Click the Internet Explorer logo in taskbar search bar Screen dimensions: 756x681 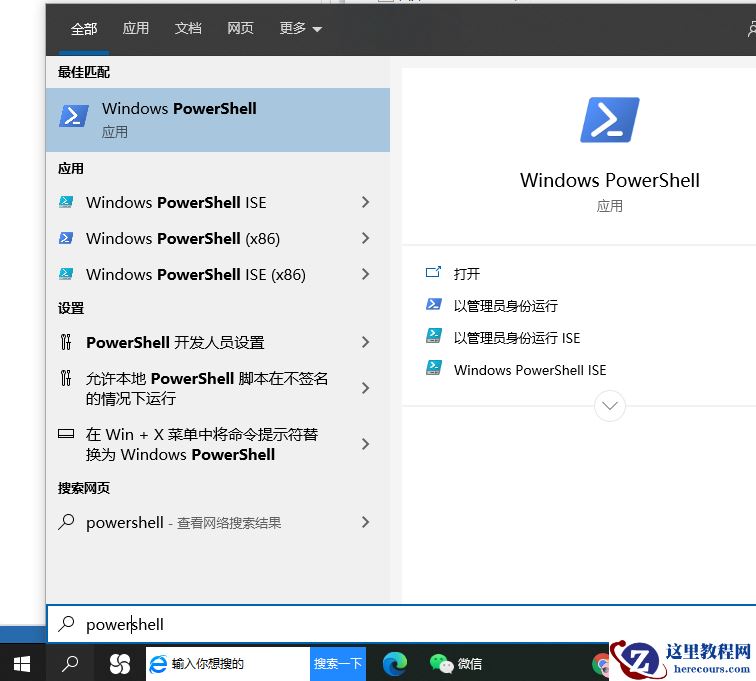tap(158, 664)
